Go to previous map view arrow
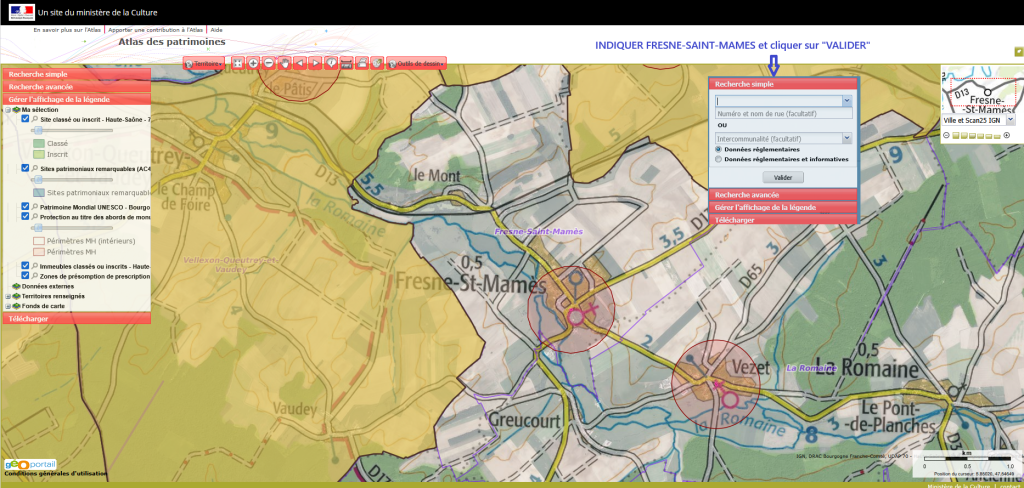 (300, 63)
